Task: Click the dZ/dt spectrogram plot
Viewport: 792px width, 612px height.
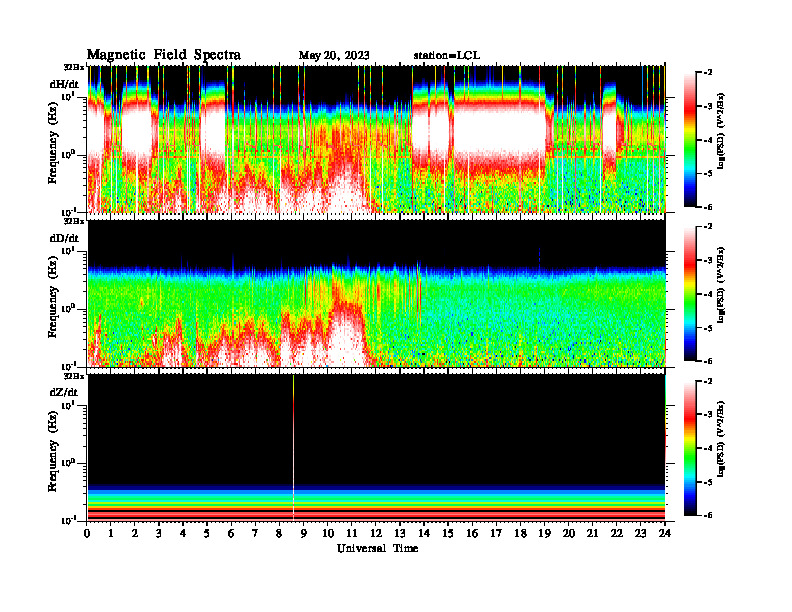Action: coord(377,447)
